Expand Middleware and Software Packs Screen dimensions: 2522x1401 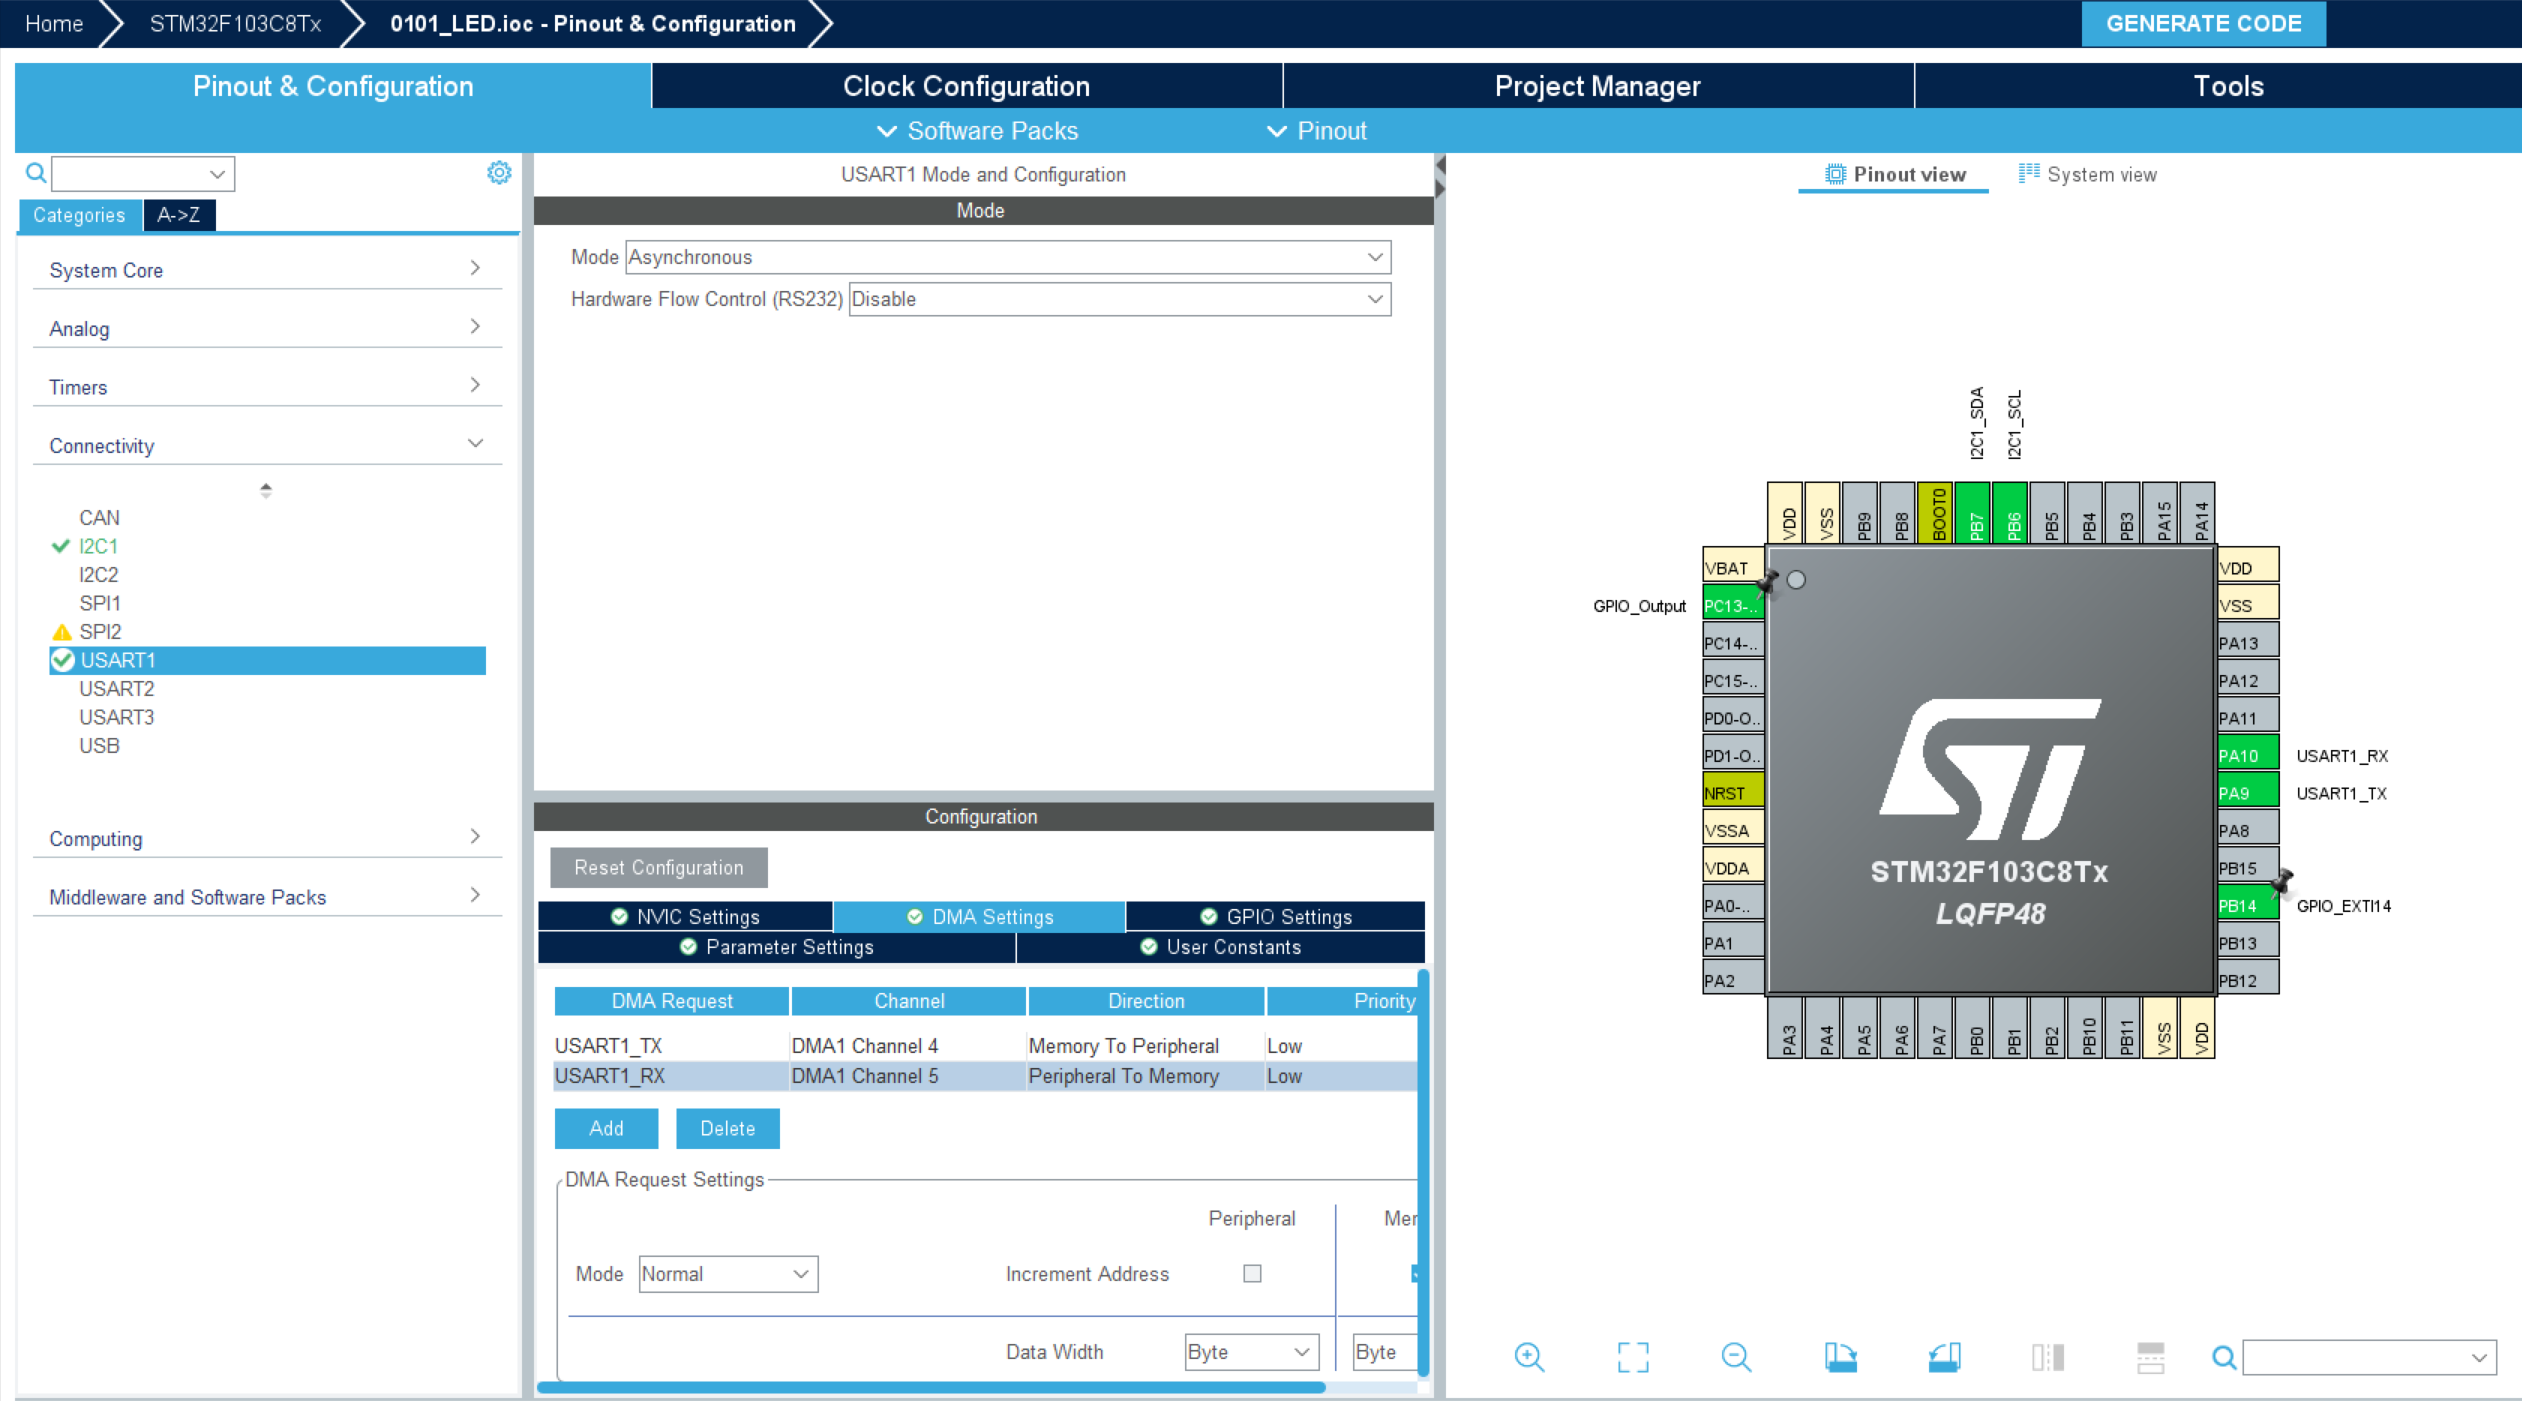click(x=267, y=897)
